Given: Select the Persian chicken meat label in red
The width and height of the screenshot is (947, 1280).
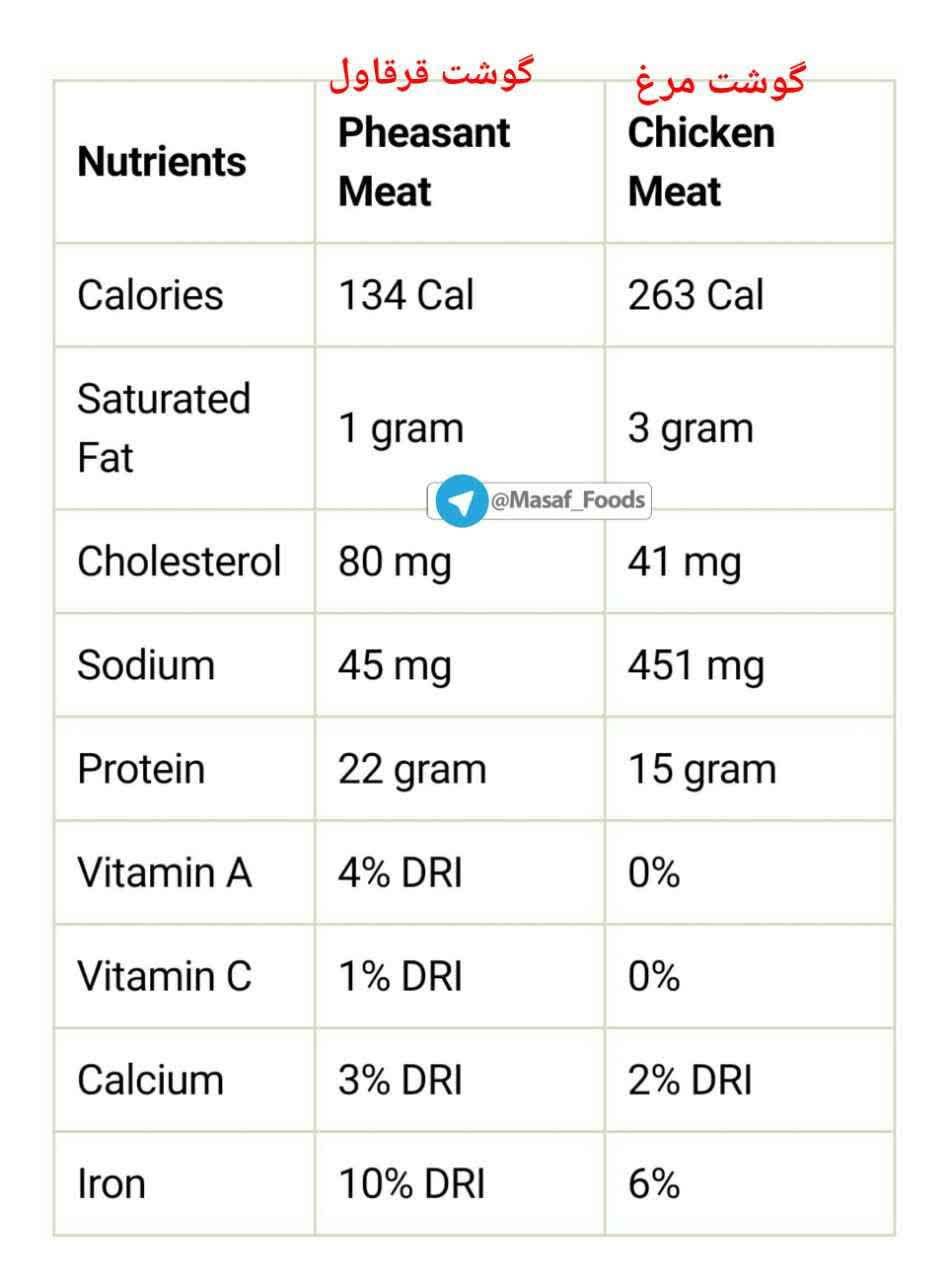Looking at the screenshot, I should [720, 80].
